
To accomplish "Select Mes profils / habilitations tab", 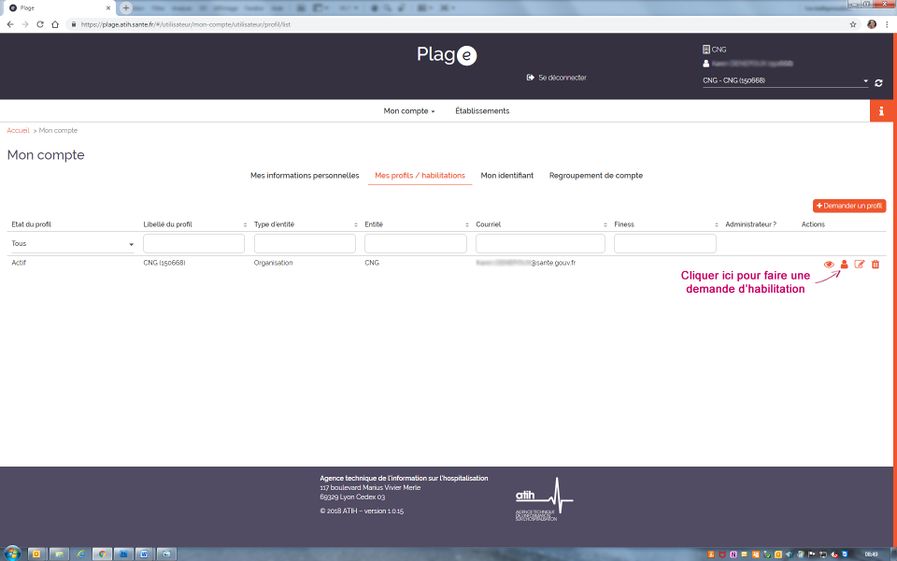I will click(x=420, y=176).
